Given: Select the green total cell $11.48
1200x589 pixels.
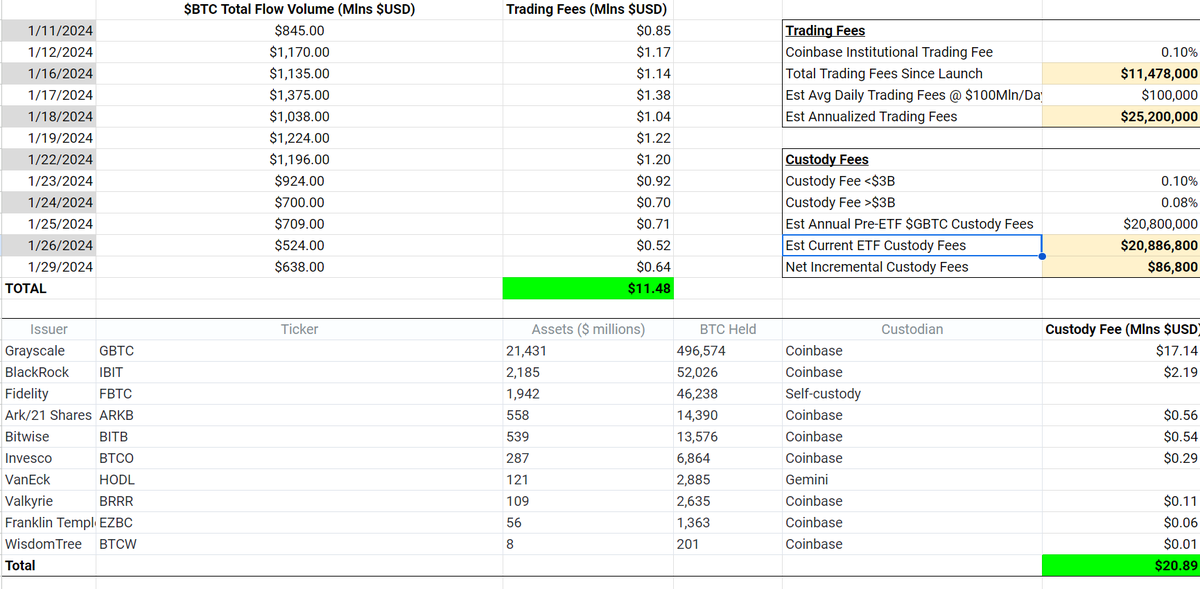Looking at the screenshot, I should click(x=588, y=288).
